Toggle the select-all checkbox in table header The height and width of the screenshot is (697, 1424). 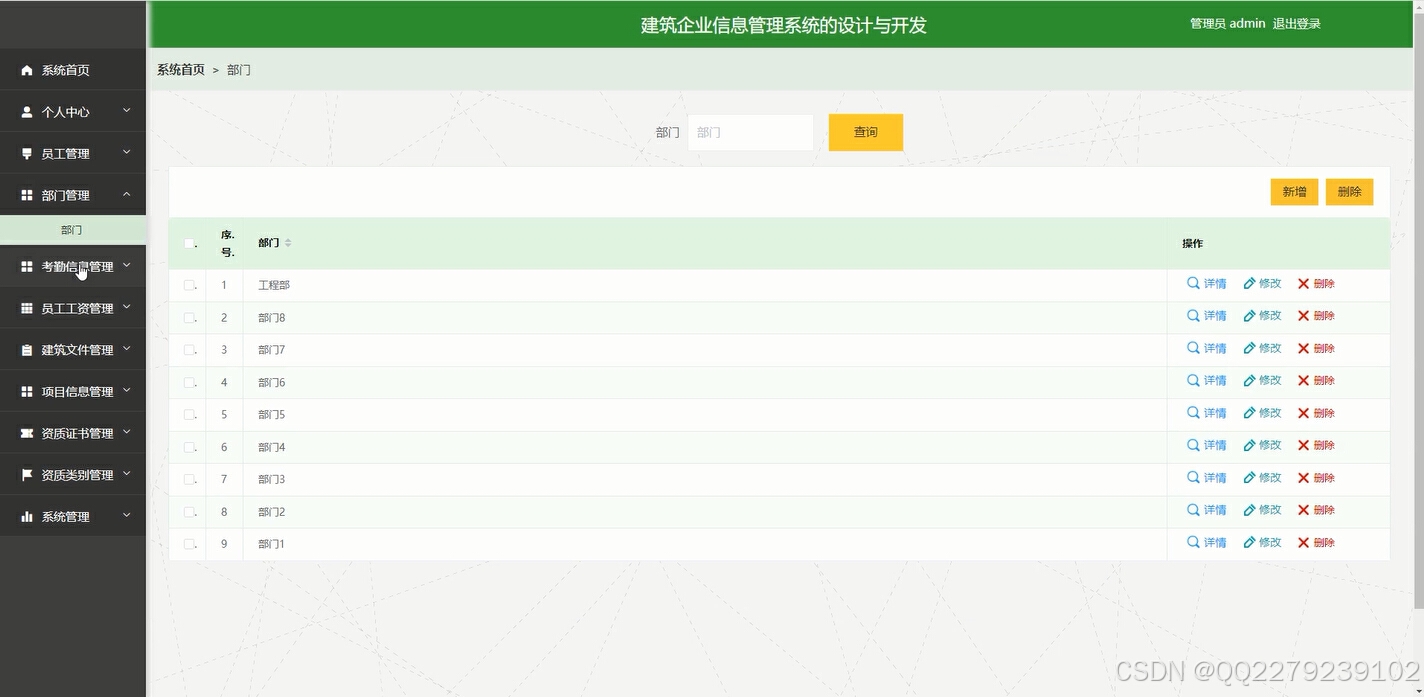tap(187, 243)
